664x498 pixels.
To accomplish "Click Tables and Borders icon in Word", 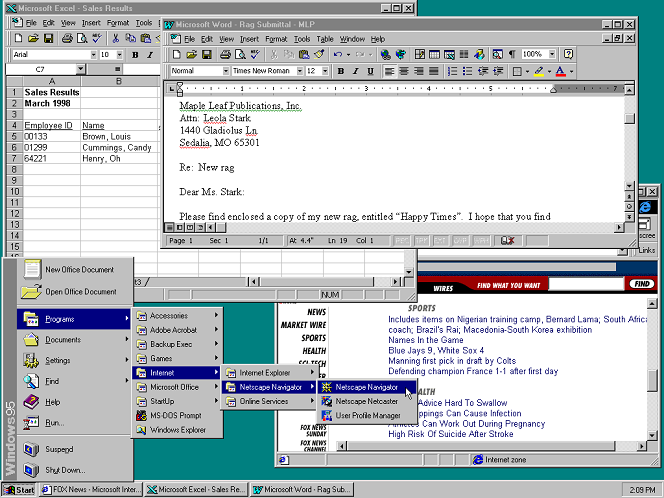I will click(420, 54).
